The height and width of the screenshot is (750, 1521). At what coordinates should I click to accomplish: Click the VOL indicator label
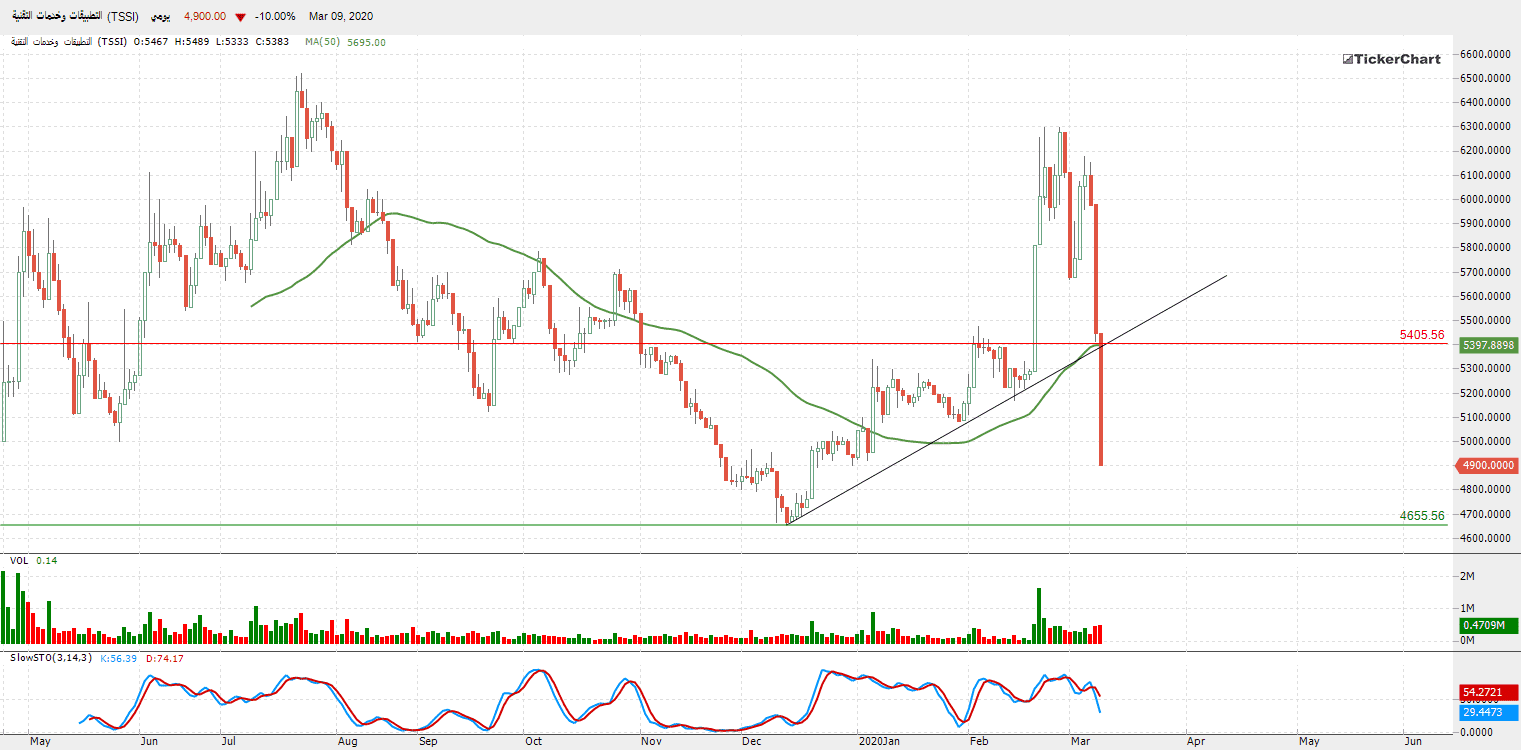(x=19, y=561)
